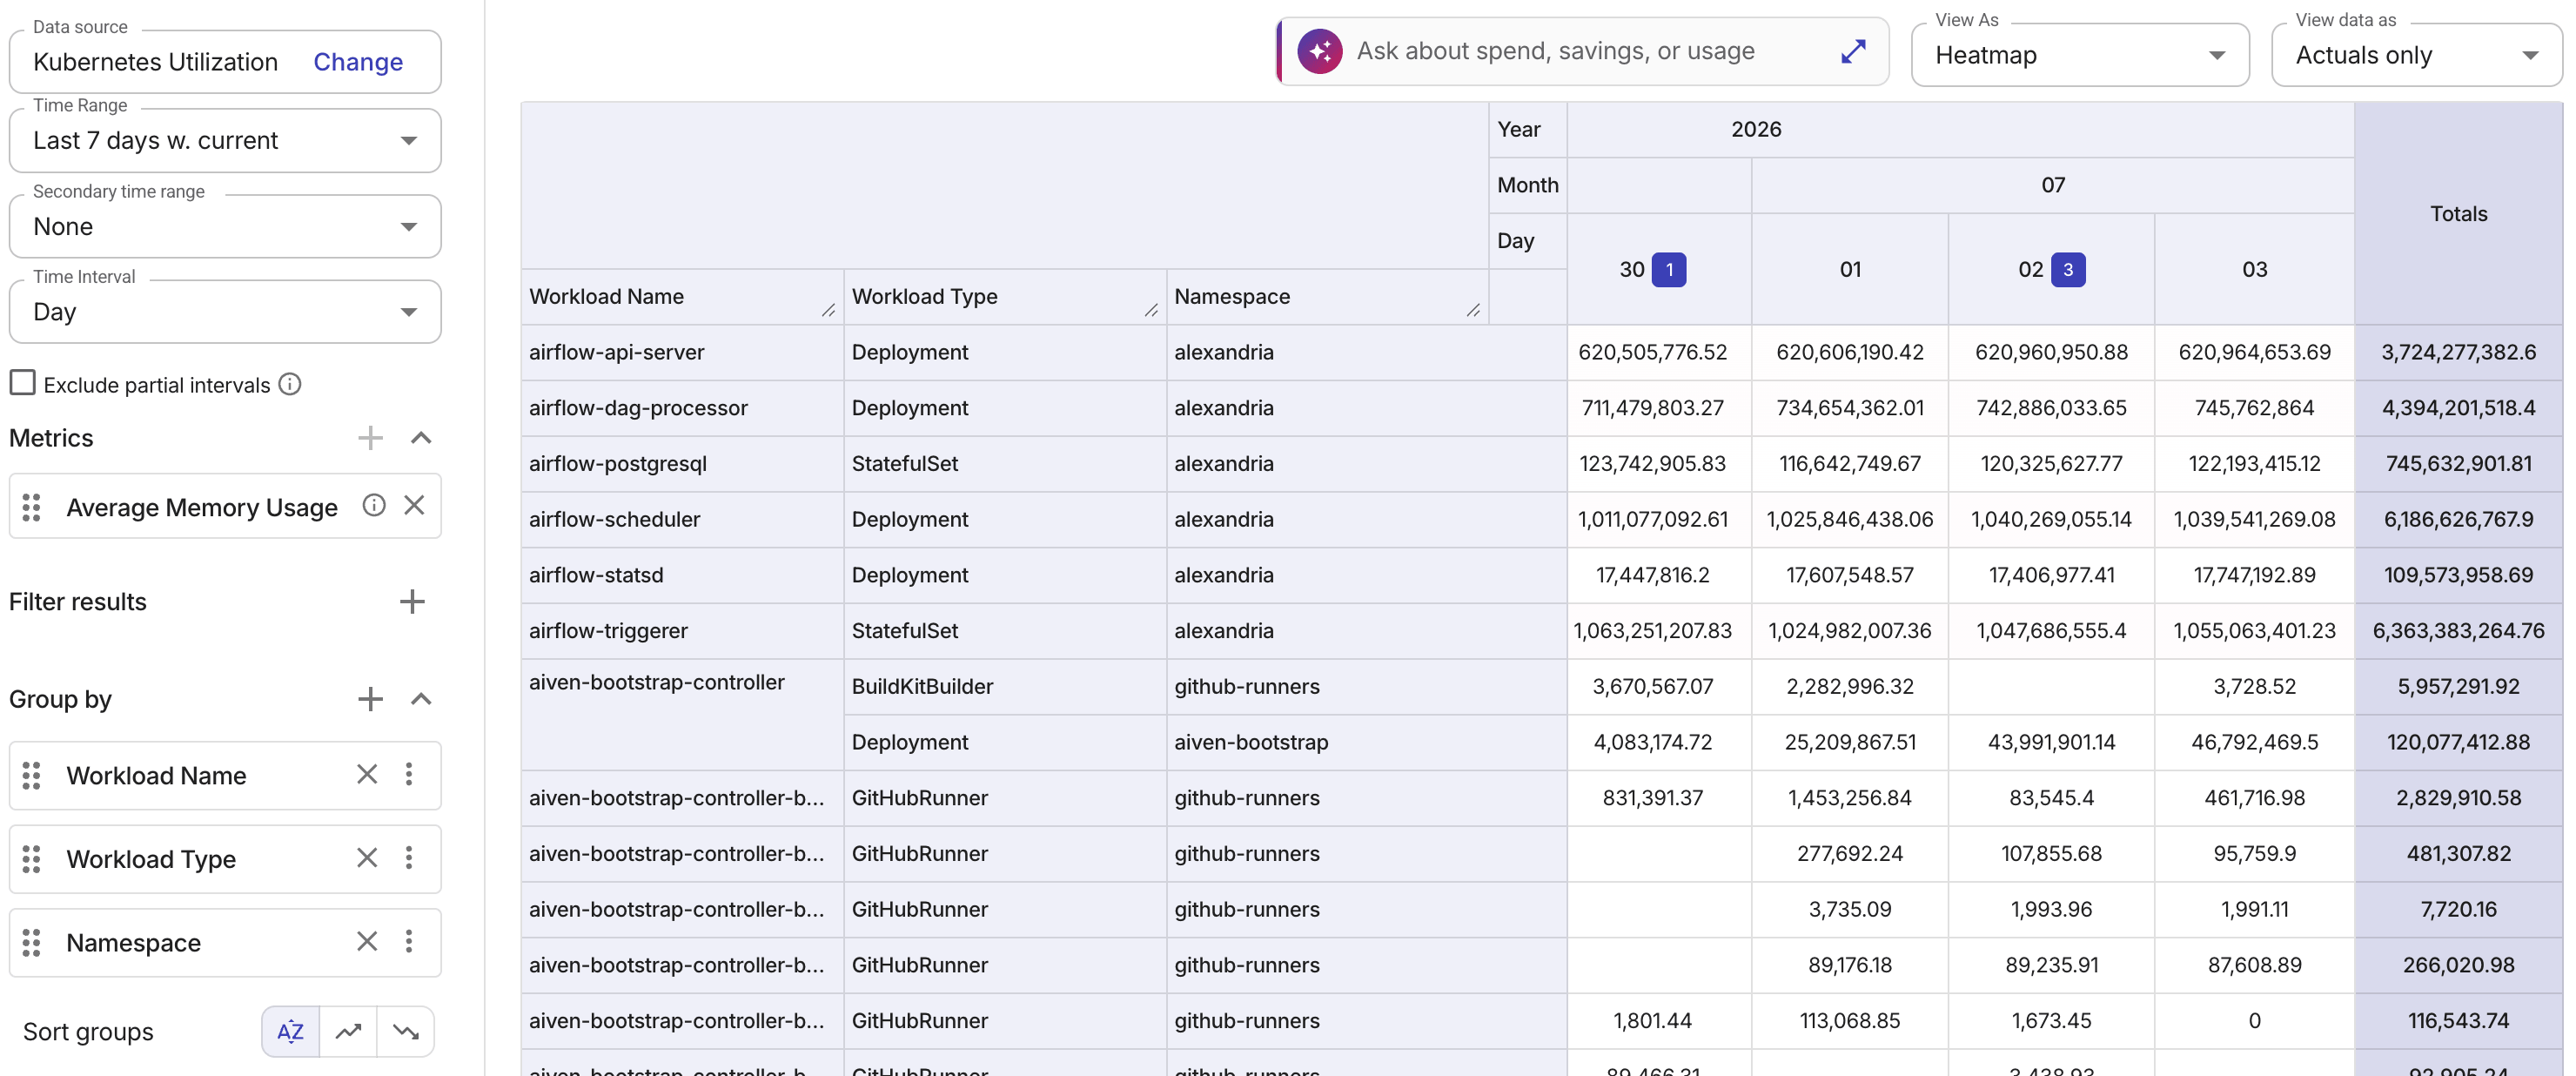This screenshot has width=2576, height=1076.
Task: Click the heatmap cell 43,991,901.14
Action: click(2050, 742)
